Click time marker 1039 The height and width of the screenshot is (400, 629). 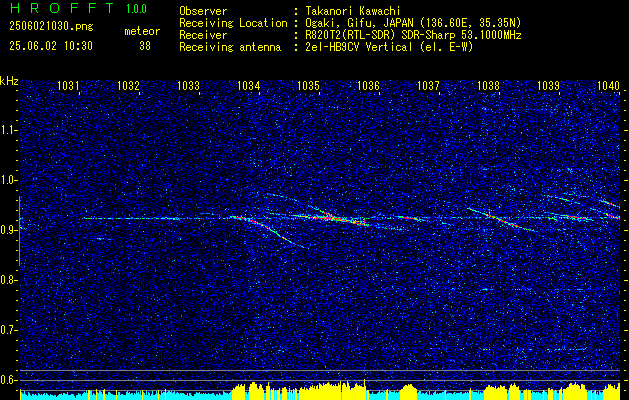point(548,85)
